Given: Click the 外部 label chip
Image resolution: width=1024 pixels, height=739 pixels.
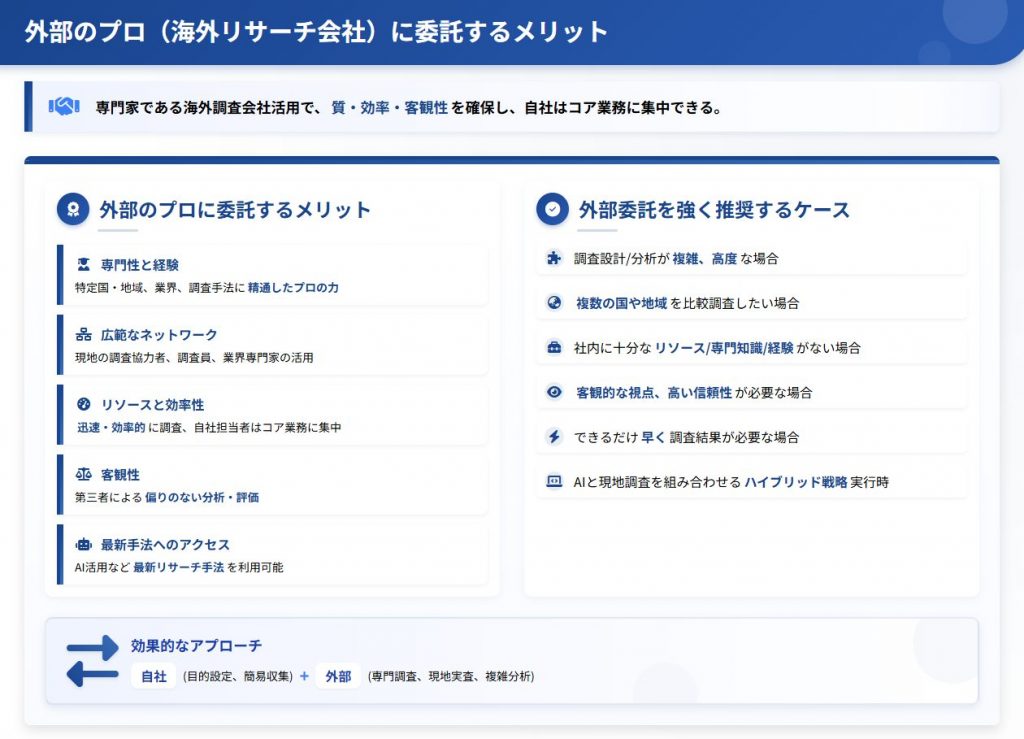Looking at the screenshot, I should [x=337, y=677].
